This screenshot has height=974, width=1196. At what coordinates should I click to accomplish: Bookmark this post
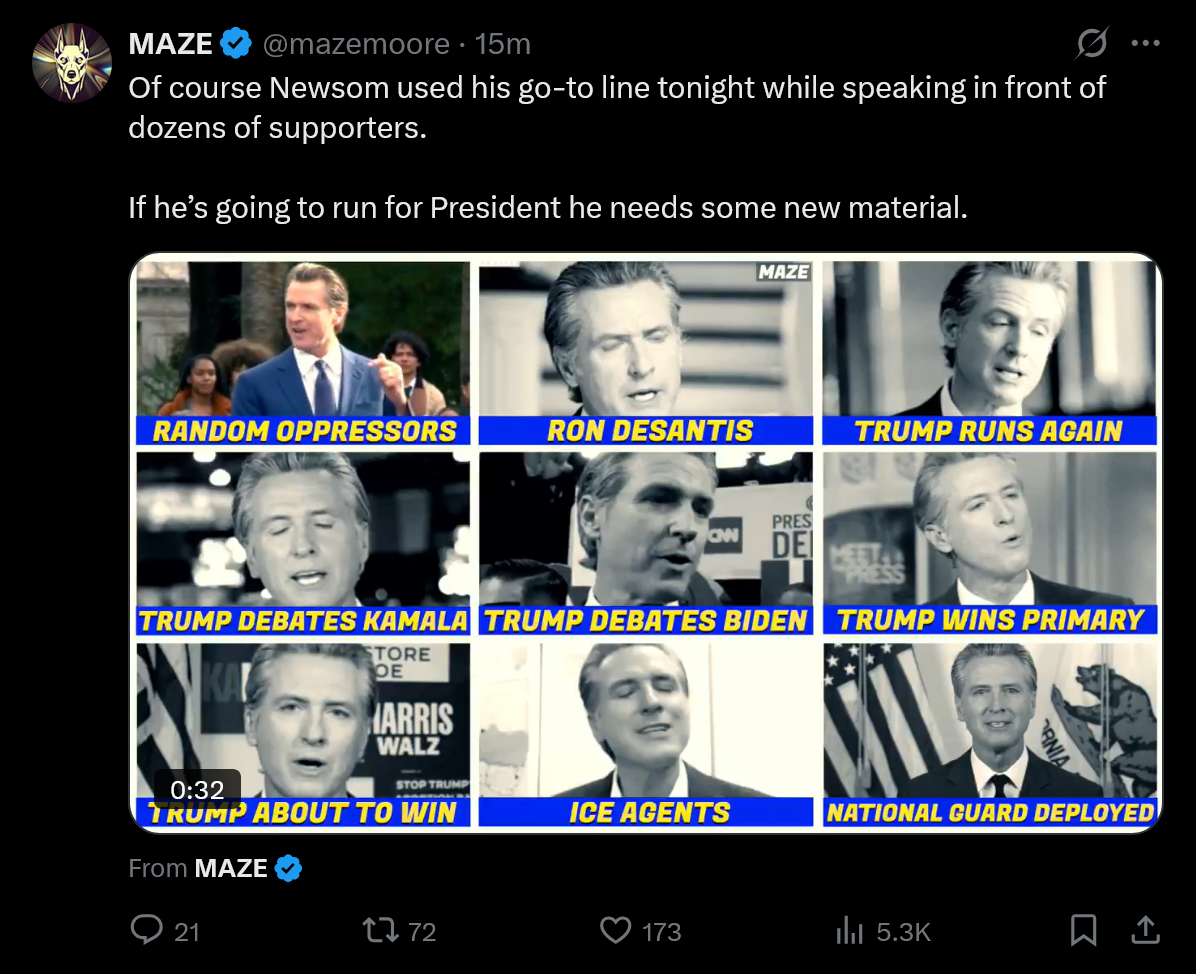coord(1083,931)
